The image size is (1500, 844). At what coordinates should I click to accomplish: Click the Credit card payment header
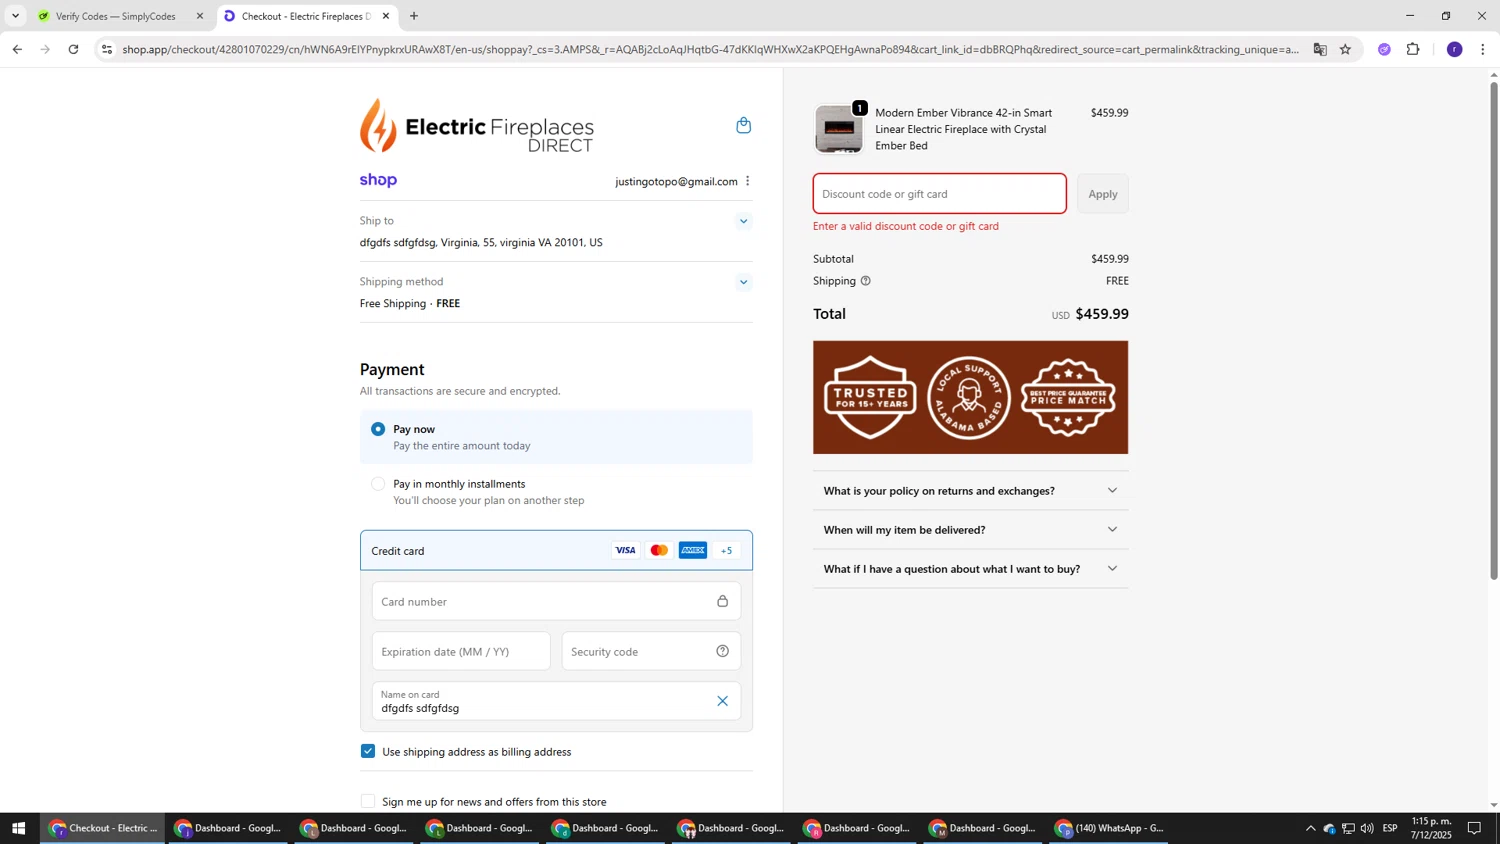tap(556, 550)
